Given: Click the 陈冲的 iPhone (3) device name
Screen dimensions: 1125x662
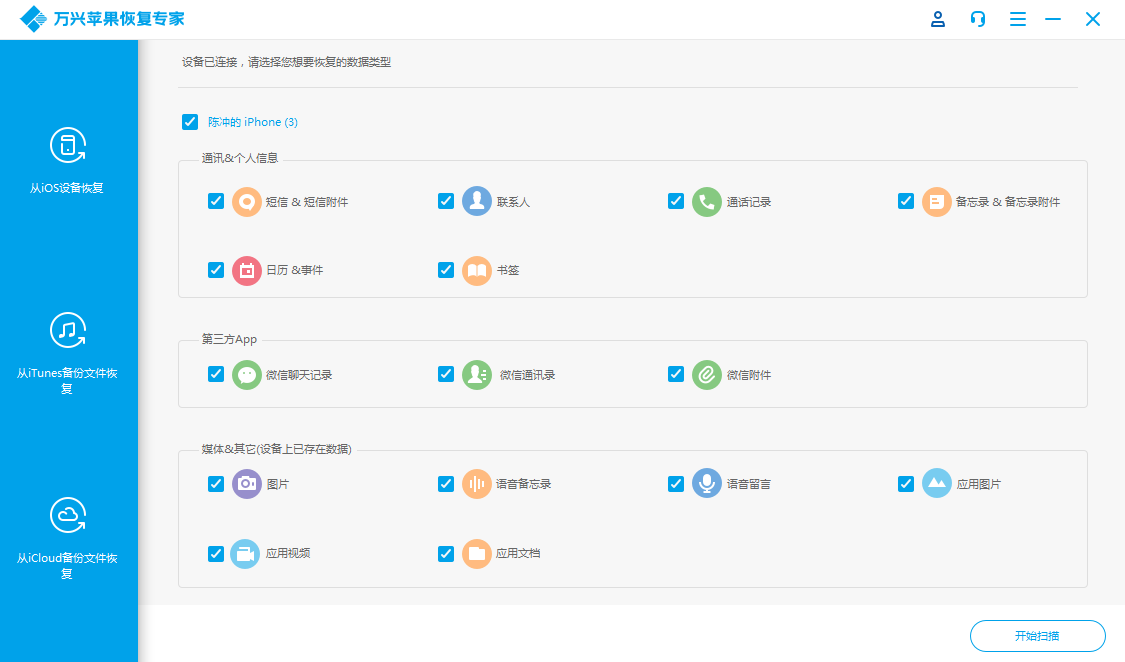Looking at the screenshot, I should point(253,122).
